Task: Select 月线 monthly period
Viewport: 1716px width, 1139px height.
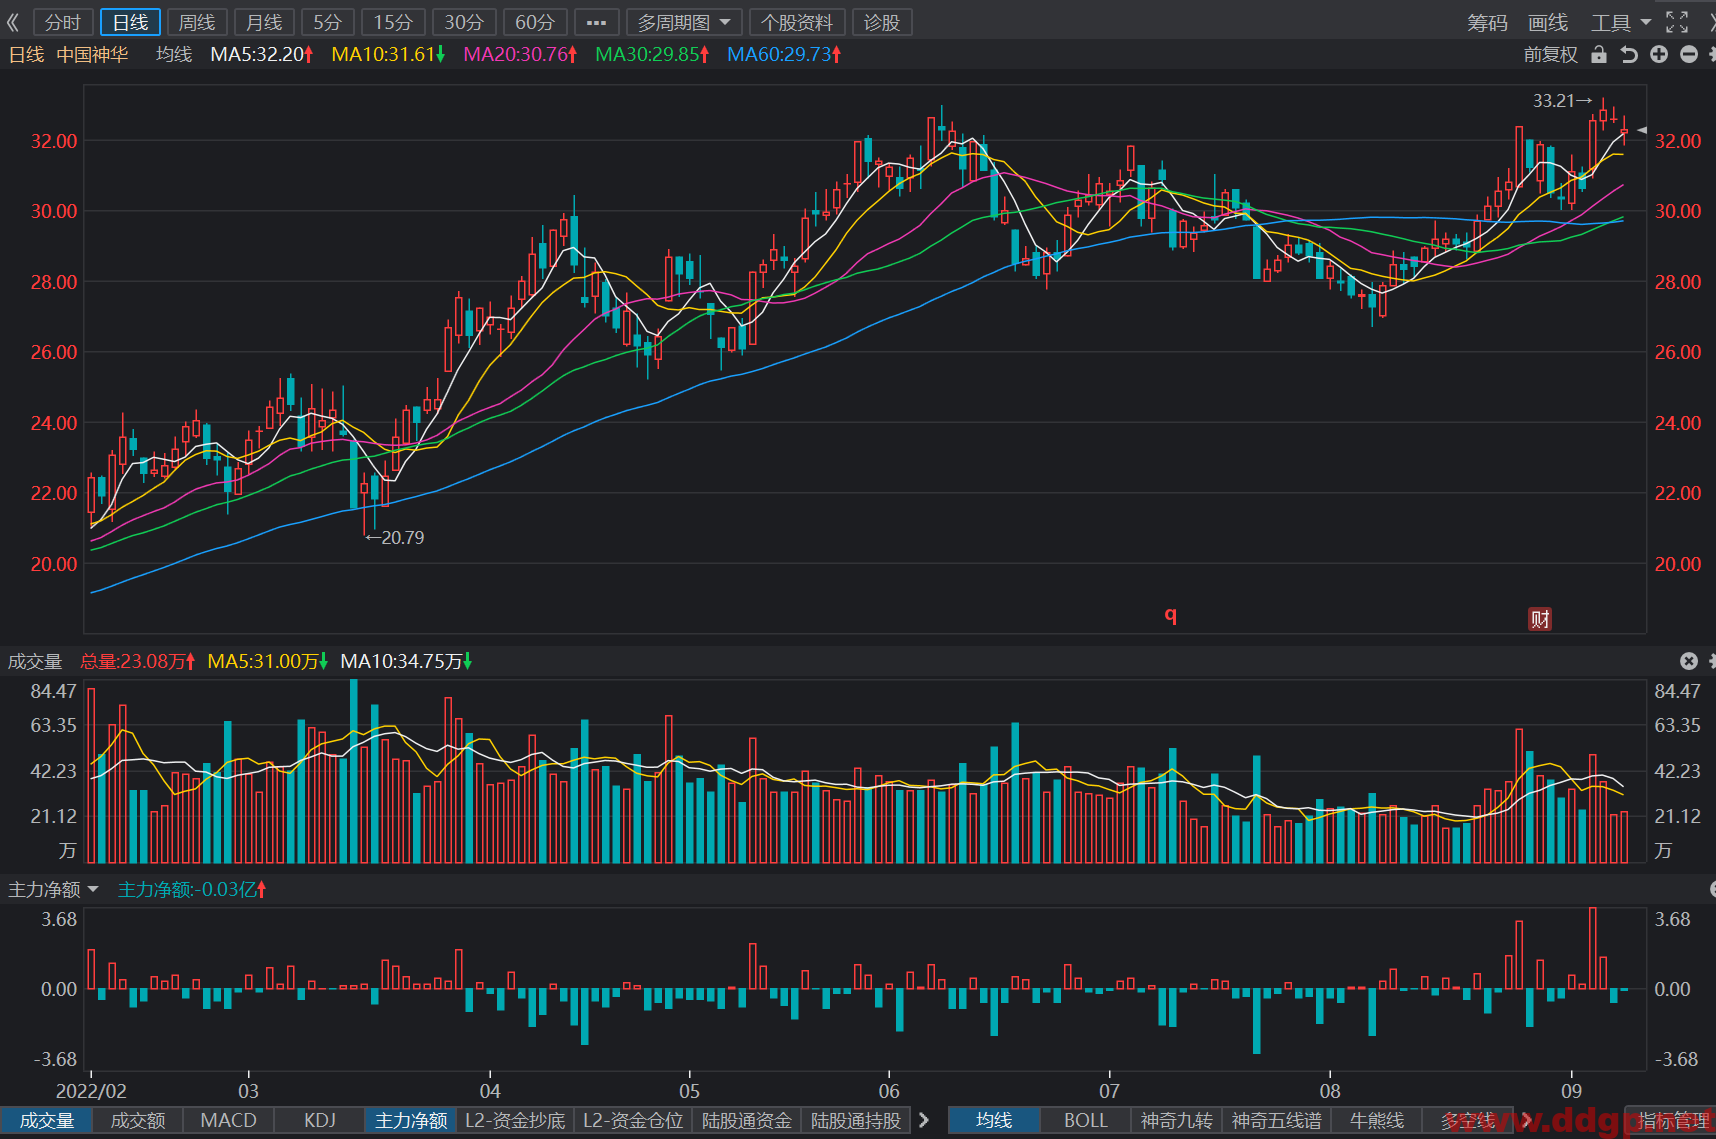Action: click(x=264, y=22)
